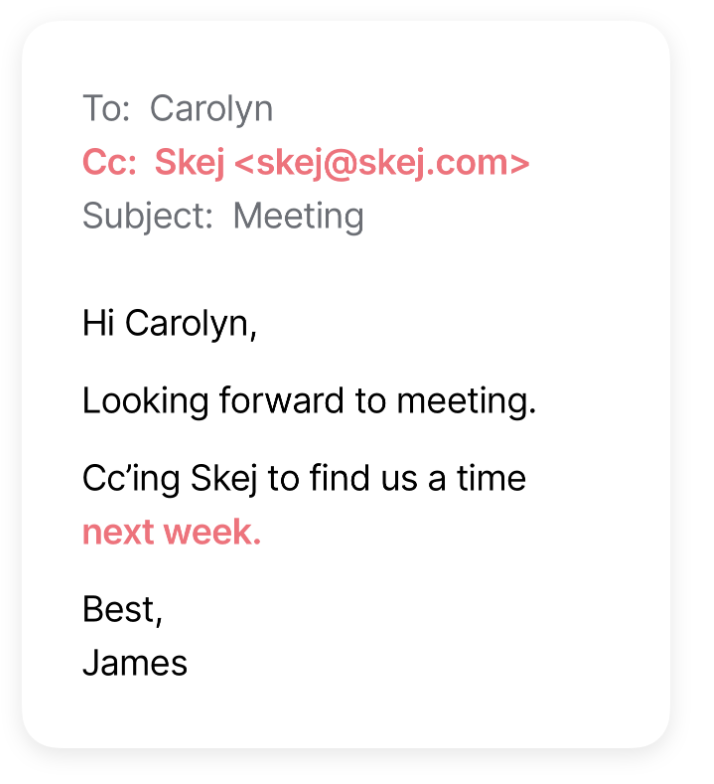Screen dimensions: 714x784
Task: Click the Looking forward to meeting sentence
Action: pyautogui.click(x=310, y=402)
